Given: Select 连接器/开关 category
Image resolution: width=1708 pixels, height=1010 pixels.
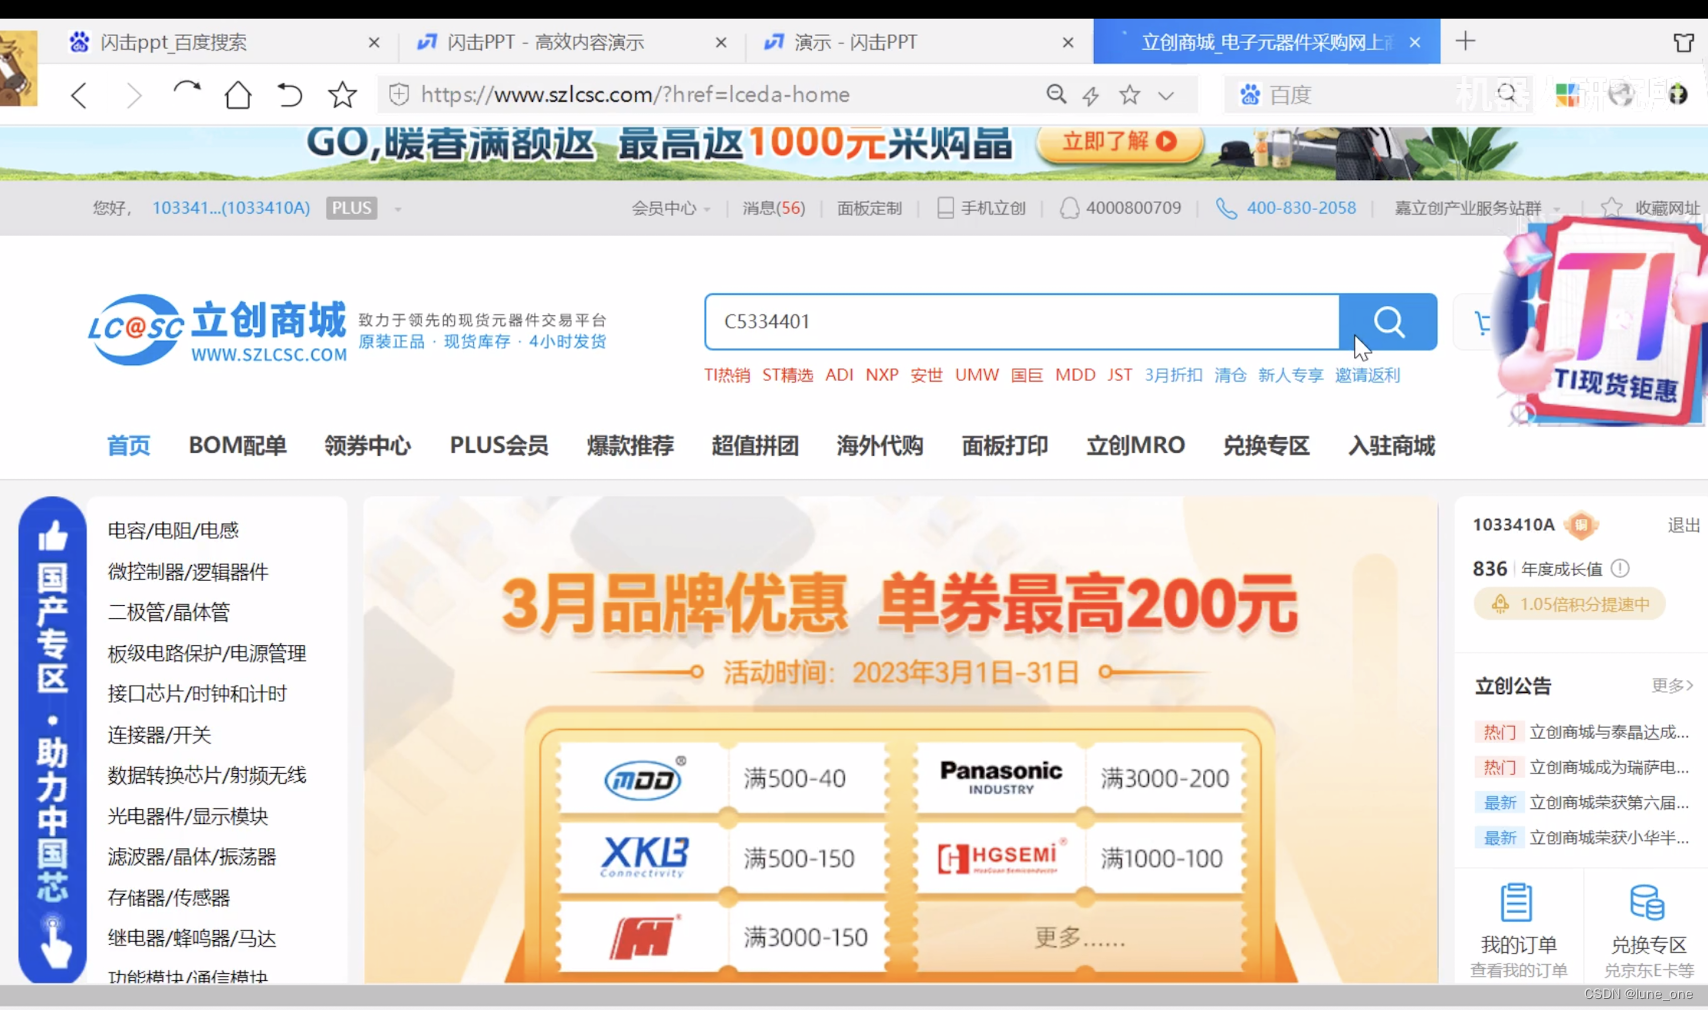Looking at the screenshot, I should point(159,735).
